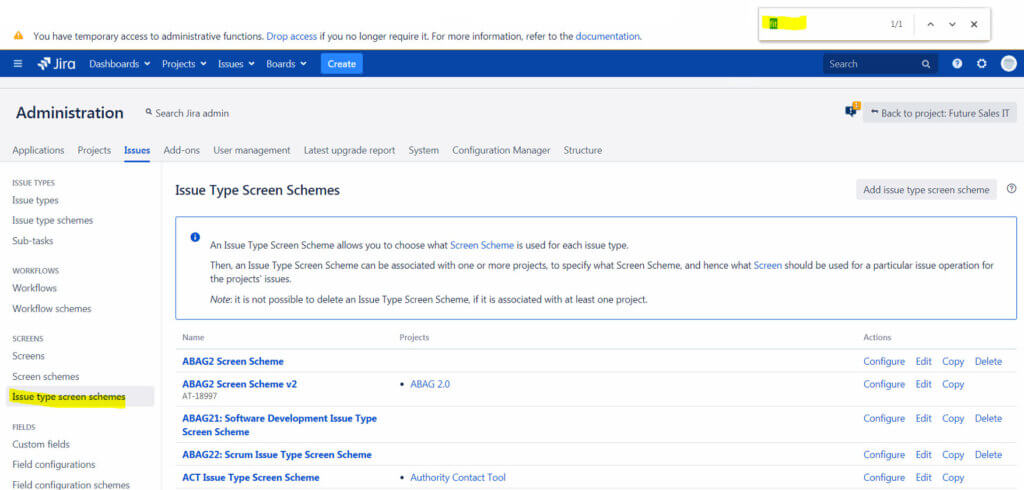The image size is (1024, 490).
Task: Open ABAG21: Software Development Issue Type Screen Scheme
Action: 280,425
